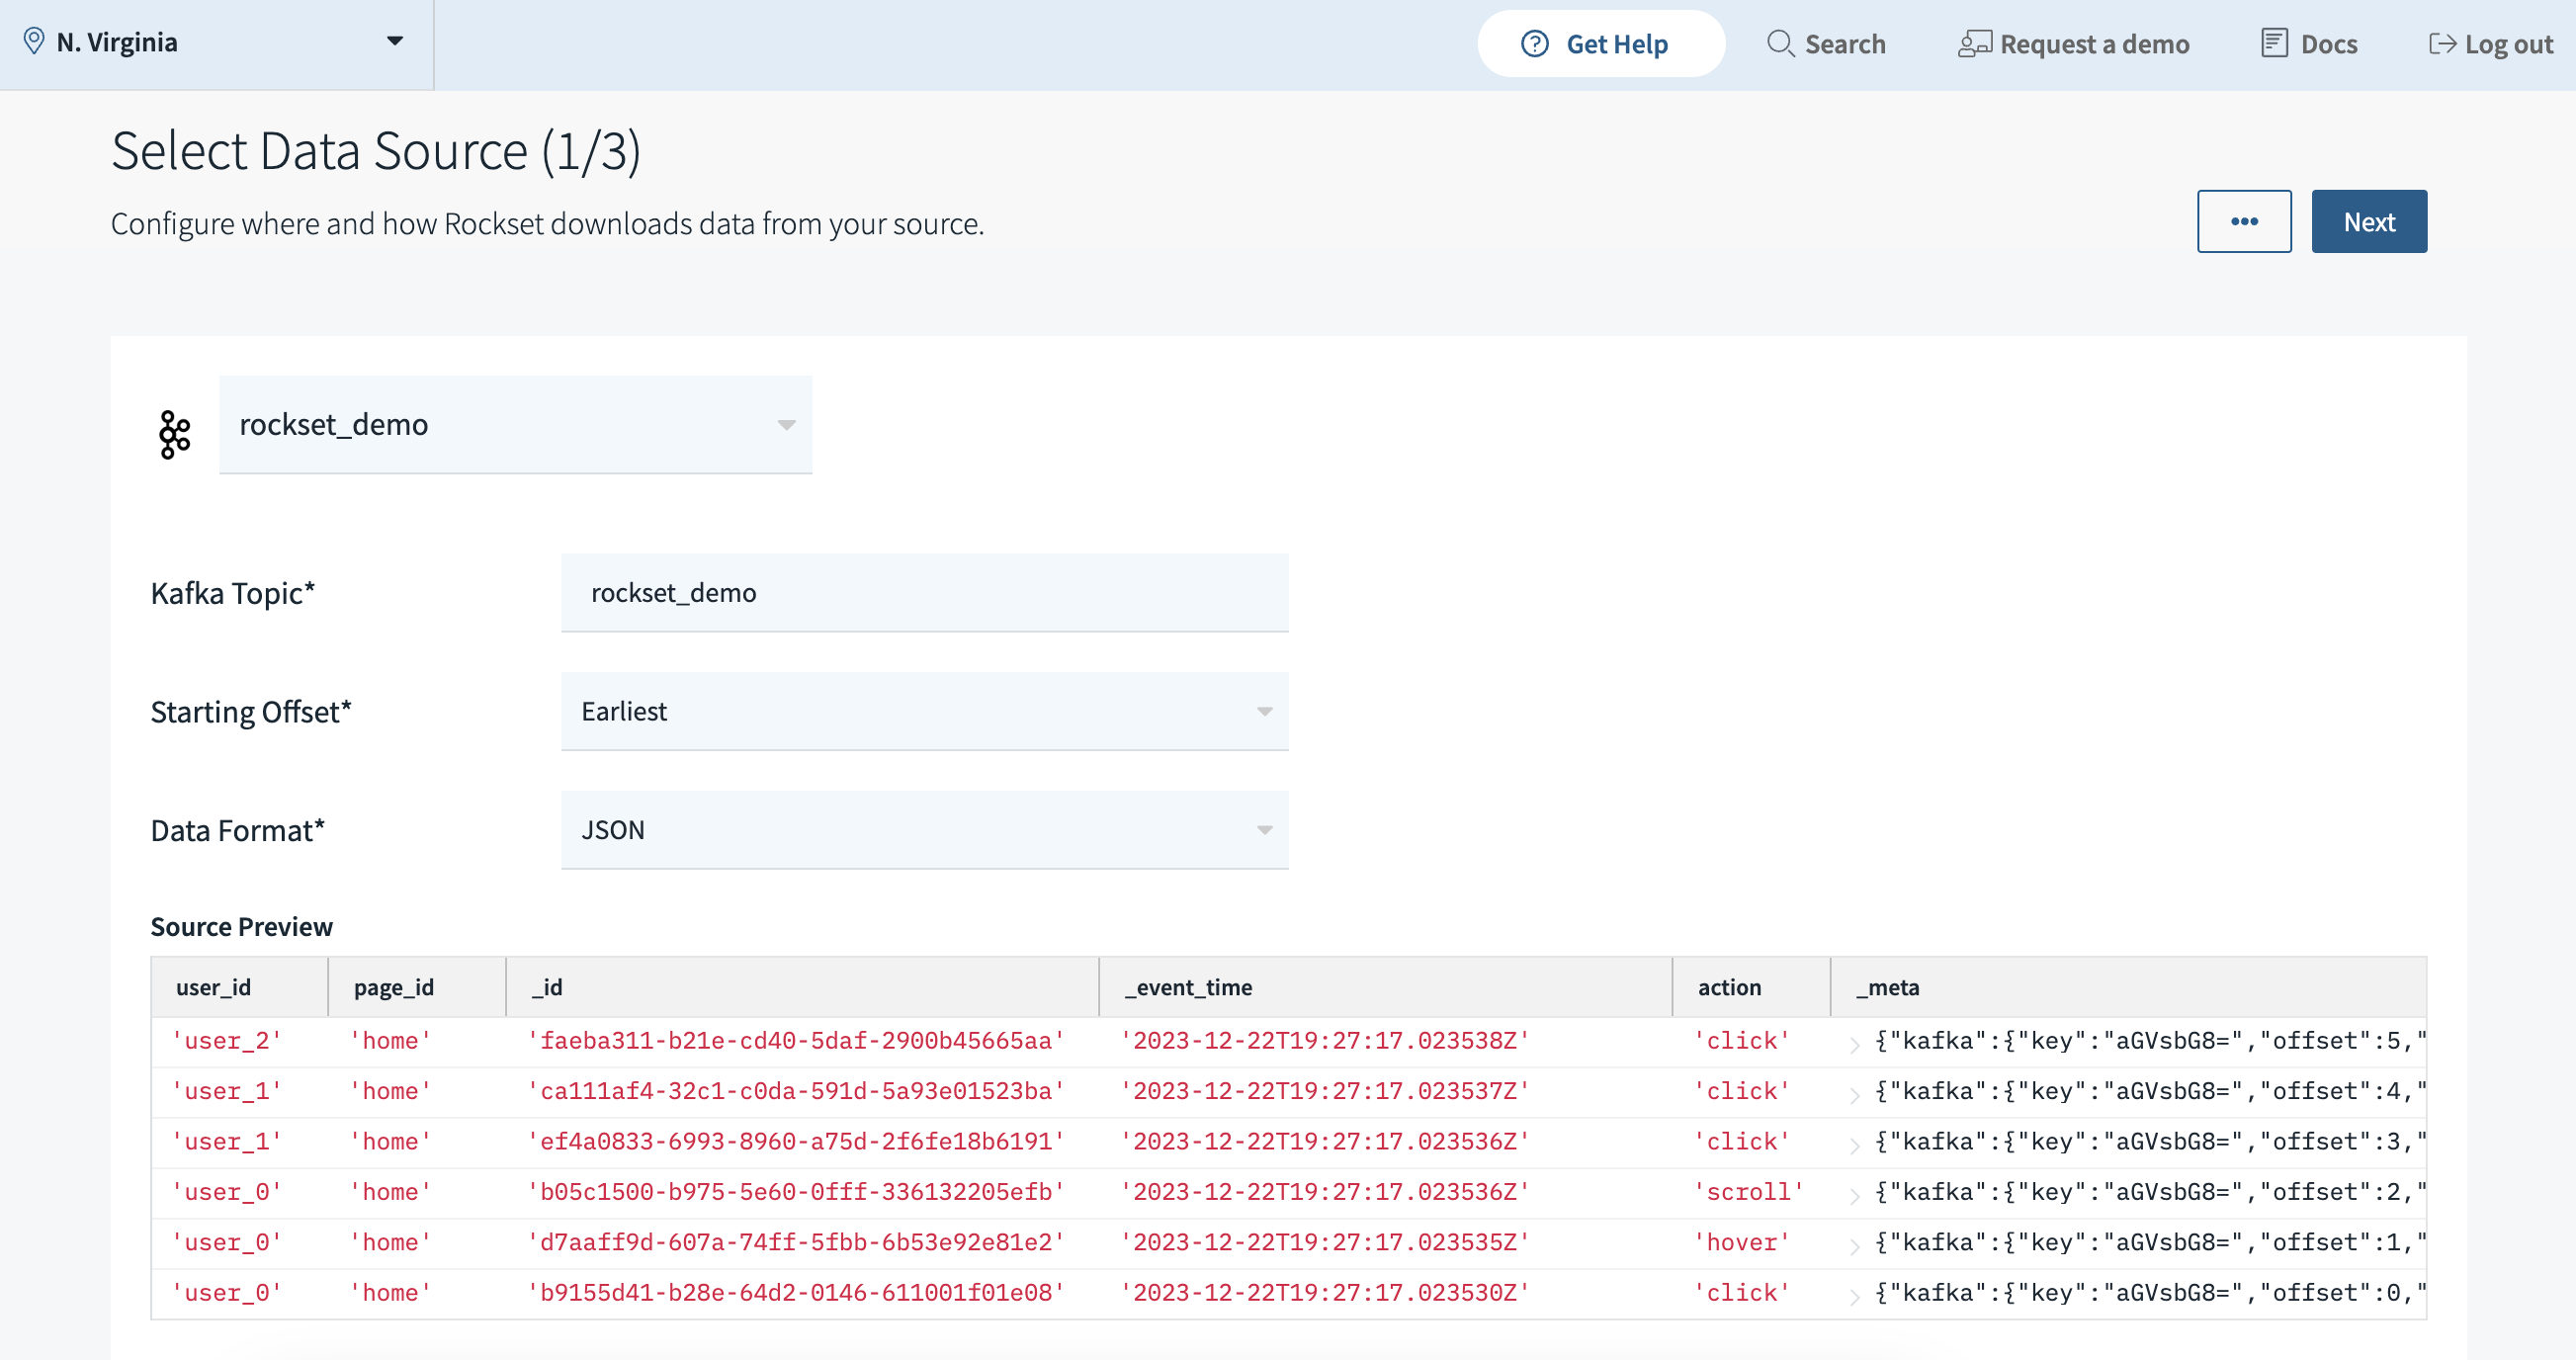Click the Search magnifier icon

1779,44
